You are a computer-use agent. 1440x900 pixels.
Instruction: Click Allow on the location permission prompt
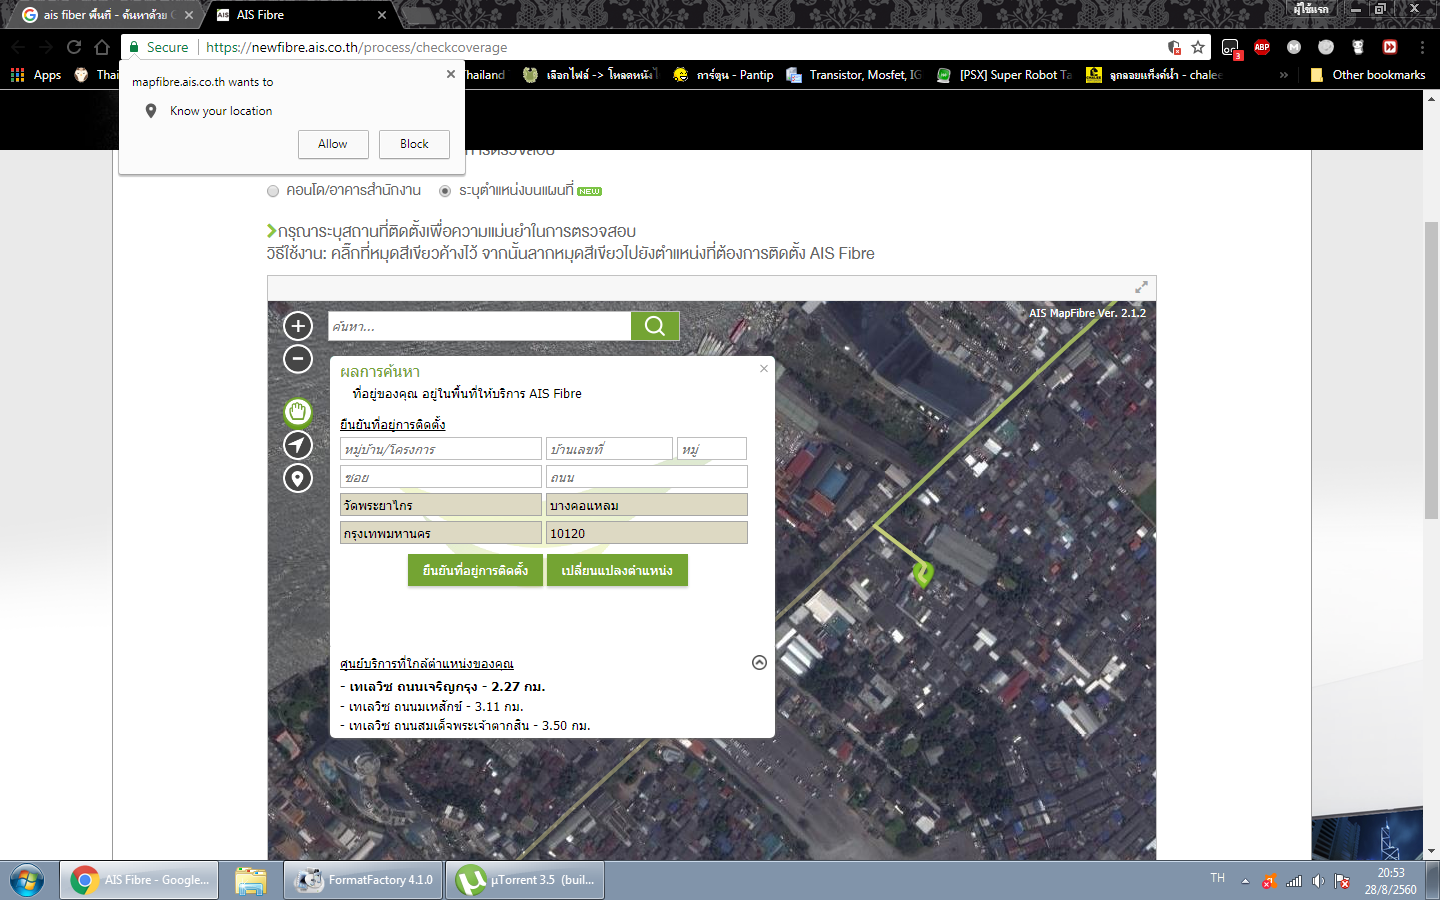(333, 144)
